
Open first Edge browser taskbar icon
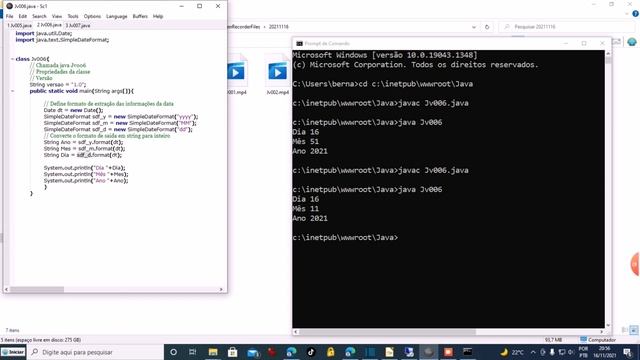[x=291, y=352]
